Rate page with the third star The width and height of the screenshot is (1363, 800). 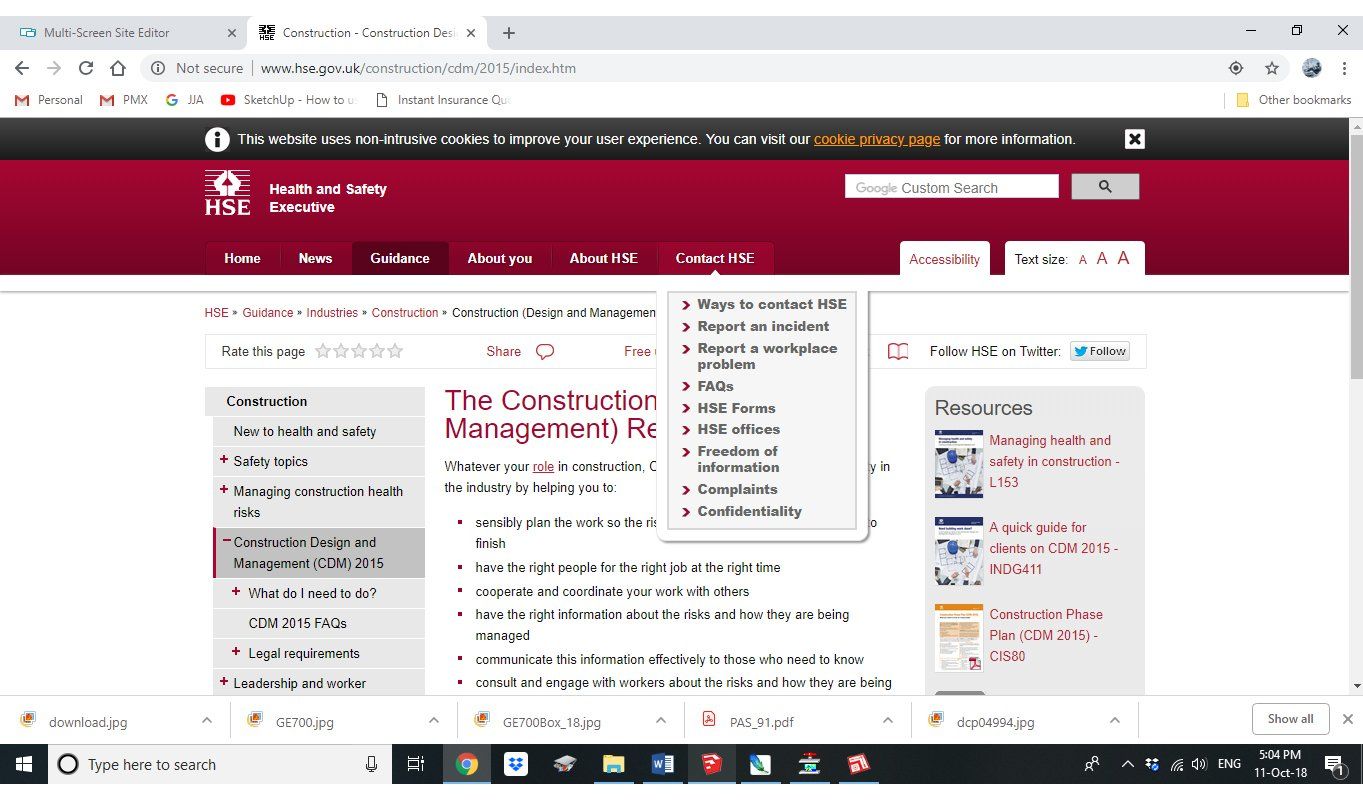pos(359,351)
